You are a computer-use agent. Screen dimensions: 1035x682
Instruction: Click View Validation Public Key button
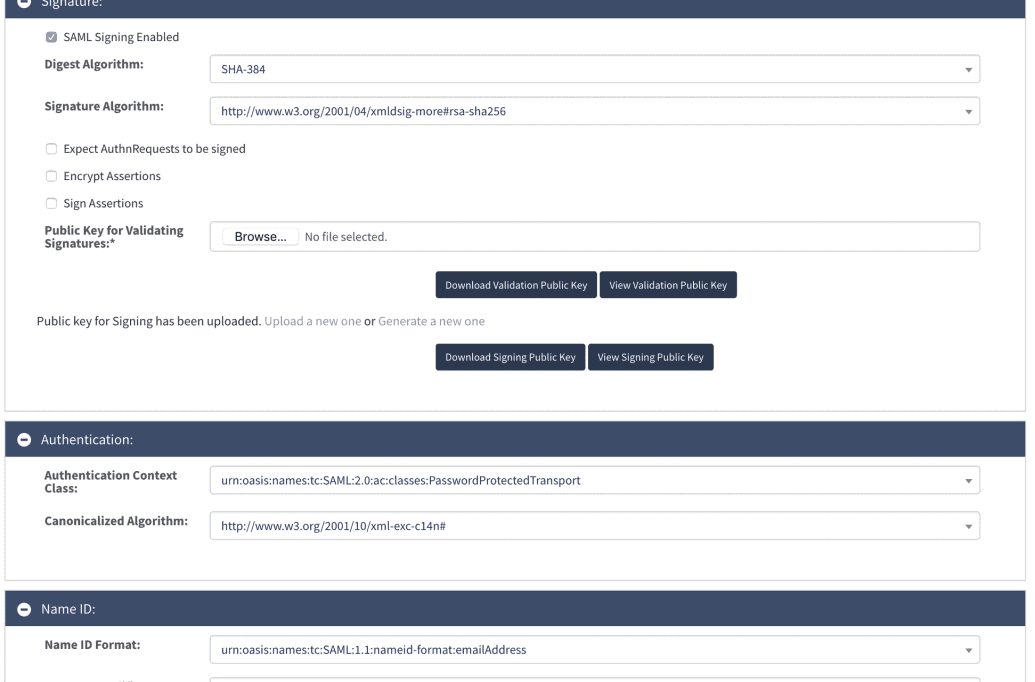[668, 285]
